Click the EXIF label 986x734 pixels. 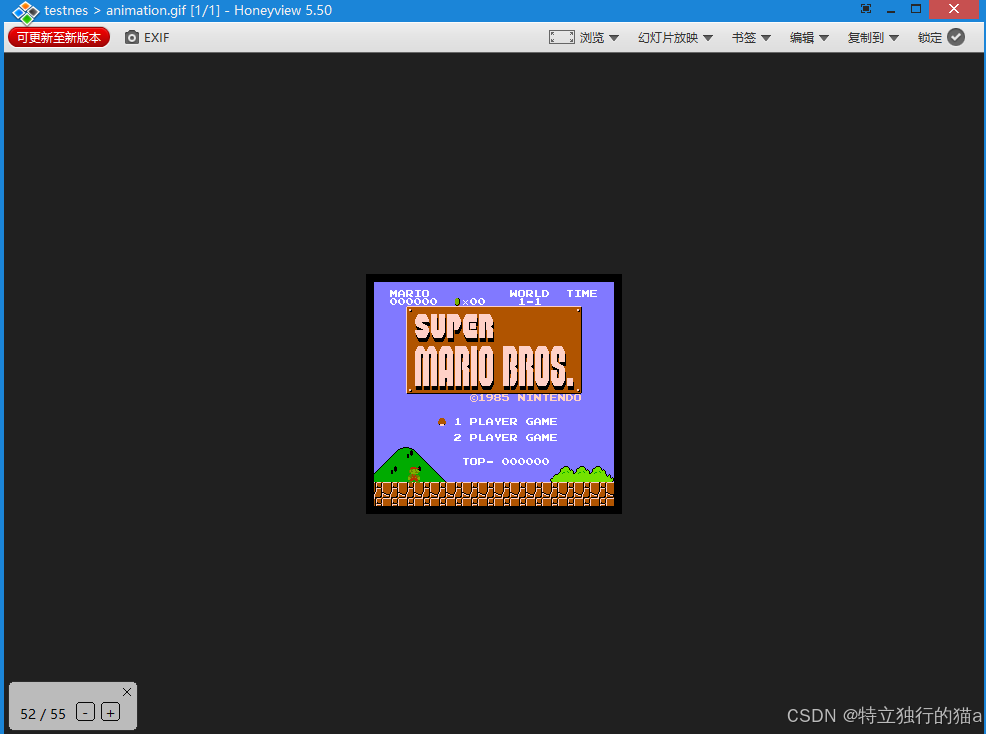pos(157,38)
